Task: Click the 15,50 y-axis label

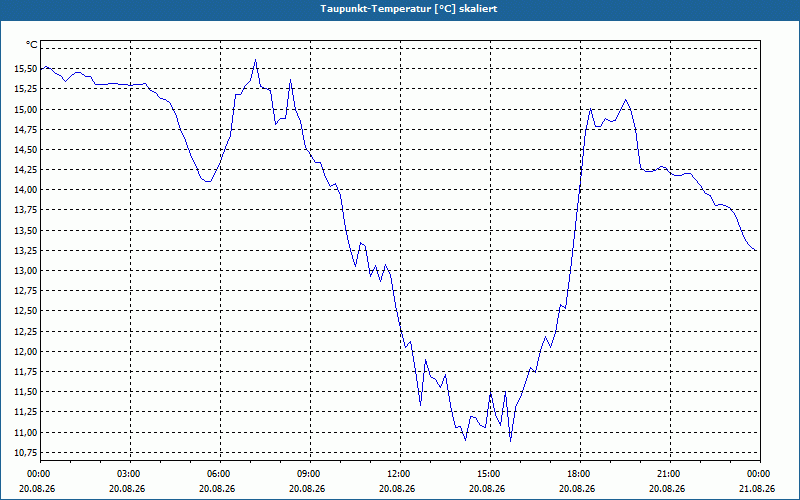Action: [x=26, y=68]
